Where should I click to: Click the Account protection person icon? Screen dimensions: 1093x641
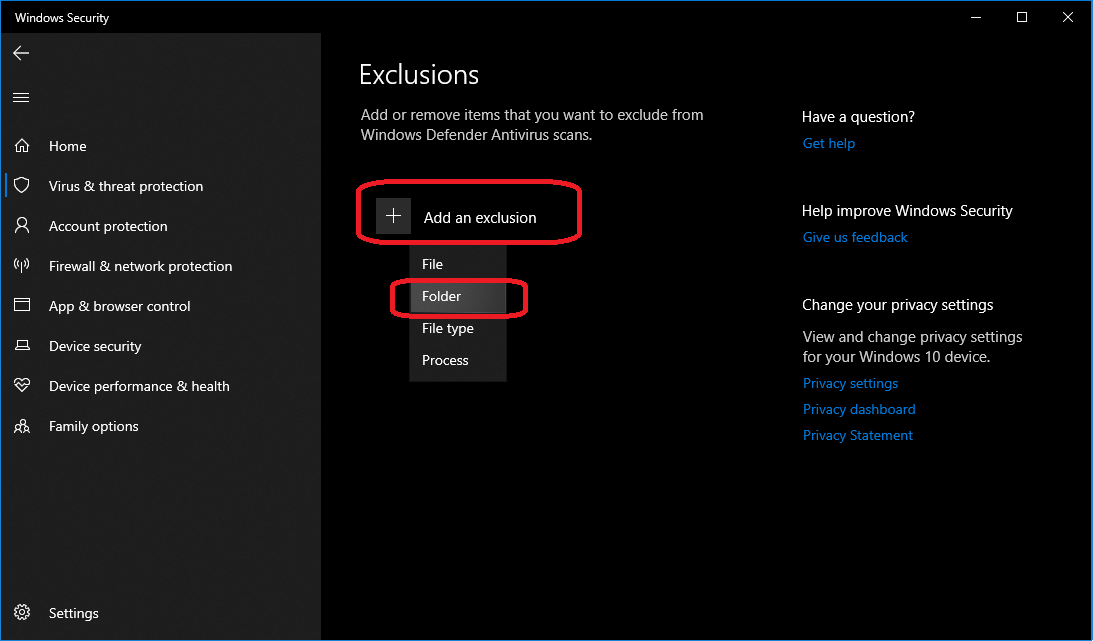[x=22, y=226]
